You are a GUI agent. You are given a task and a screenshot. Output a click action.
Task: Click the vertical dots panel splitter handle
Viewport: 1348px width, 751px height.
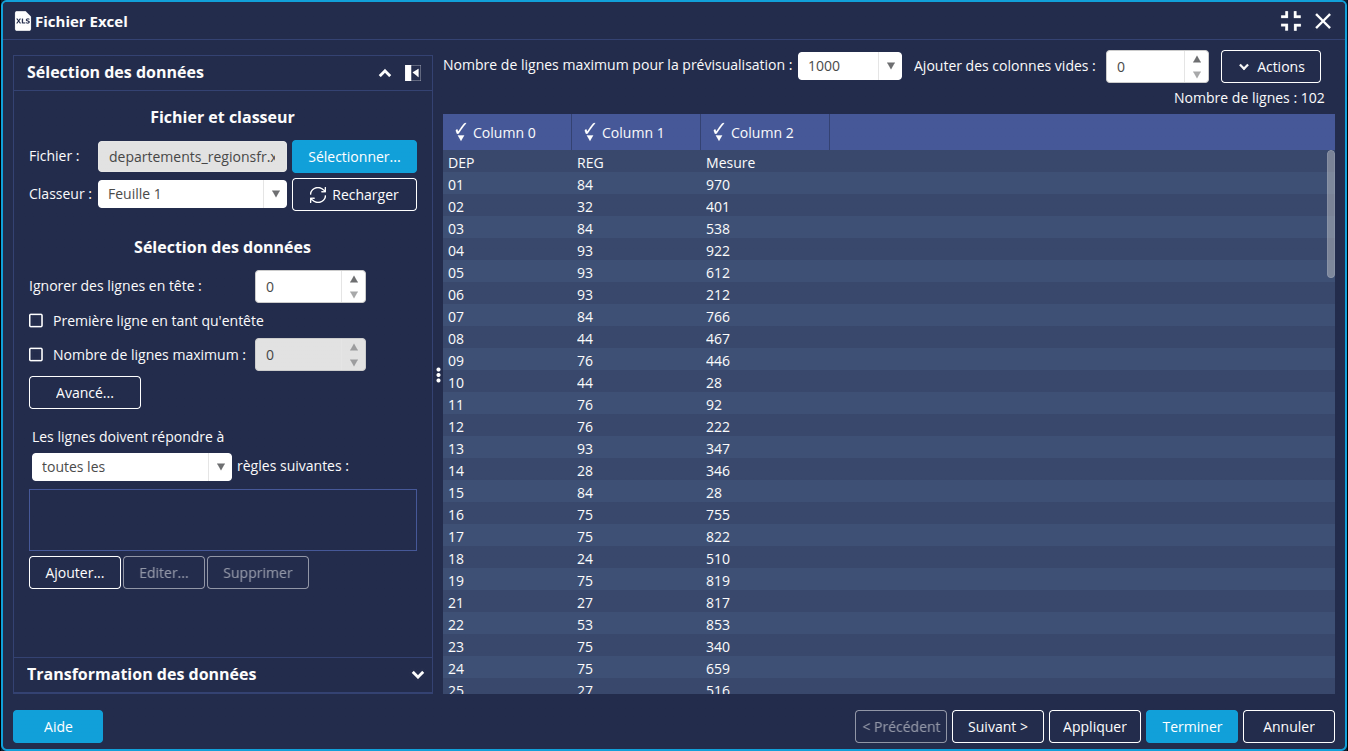(x=438, y=375)
